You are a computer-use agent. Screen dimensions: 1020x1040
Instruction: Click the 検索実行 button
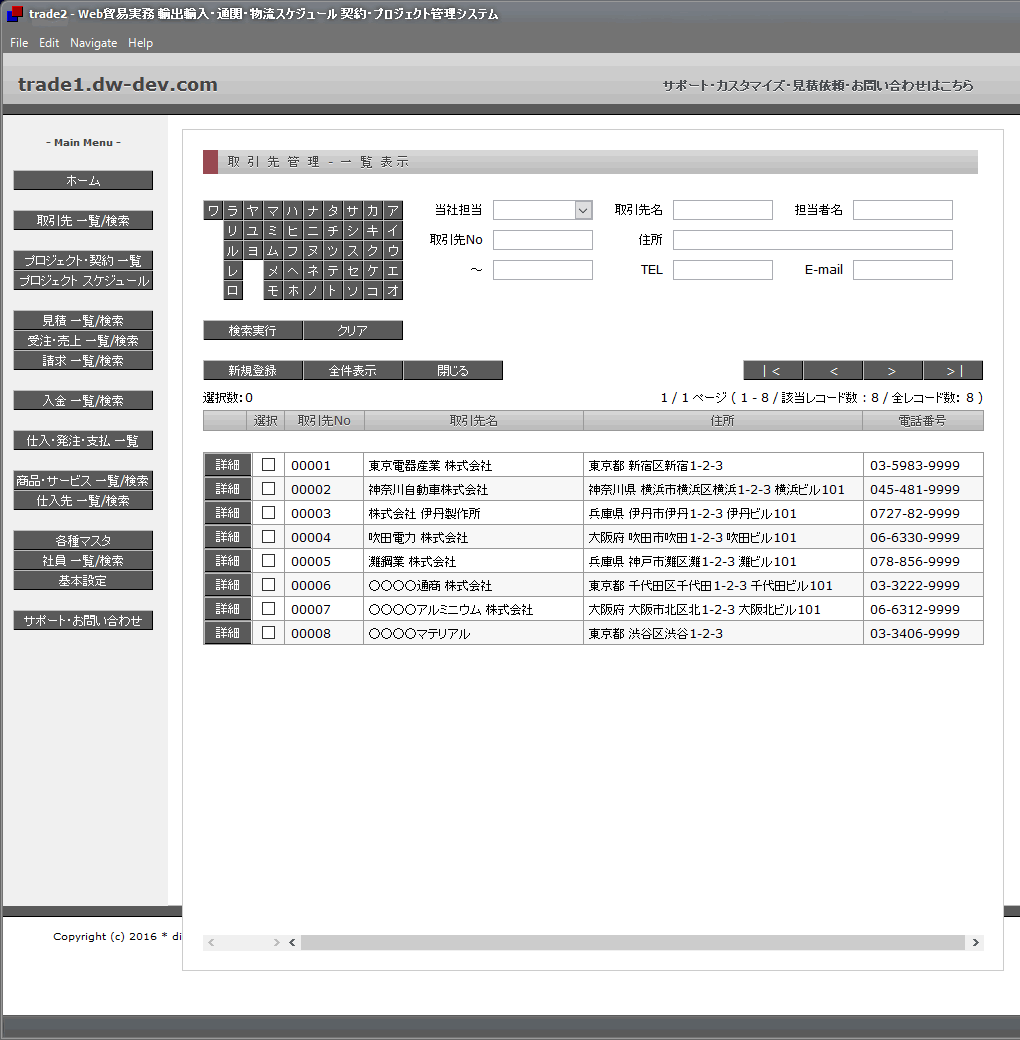pos(253,330)
